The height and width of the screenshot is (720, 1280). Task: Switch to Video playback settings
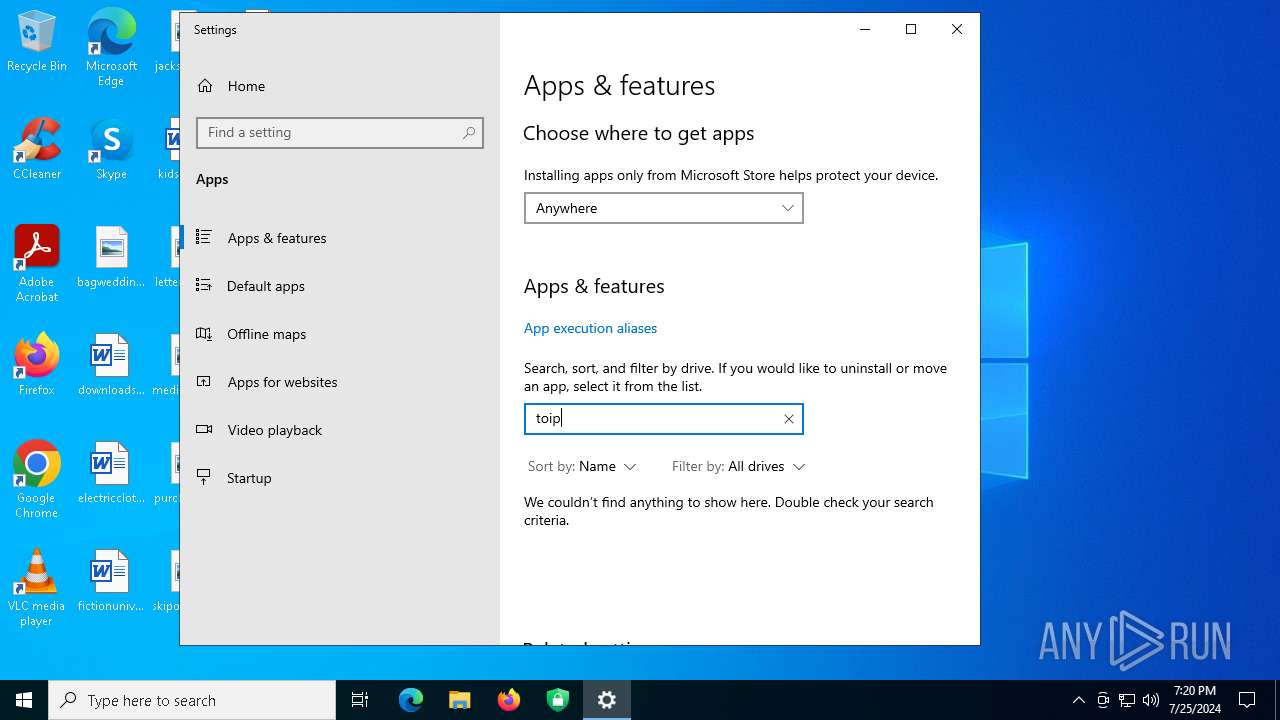(340, 430)
